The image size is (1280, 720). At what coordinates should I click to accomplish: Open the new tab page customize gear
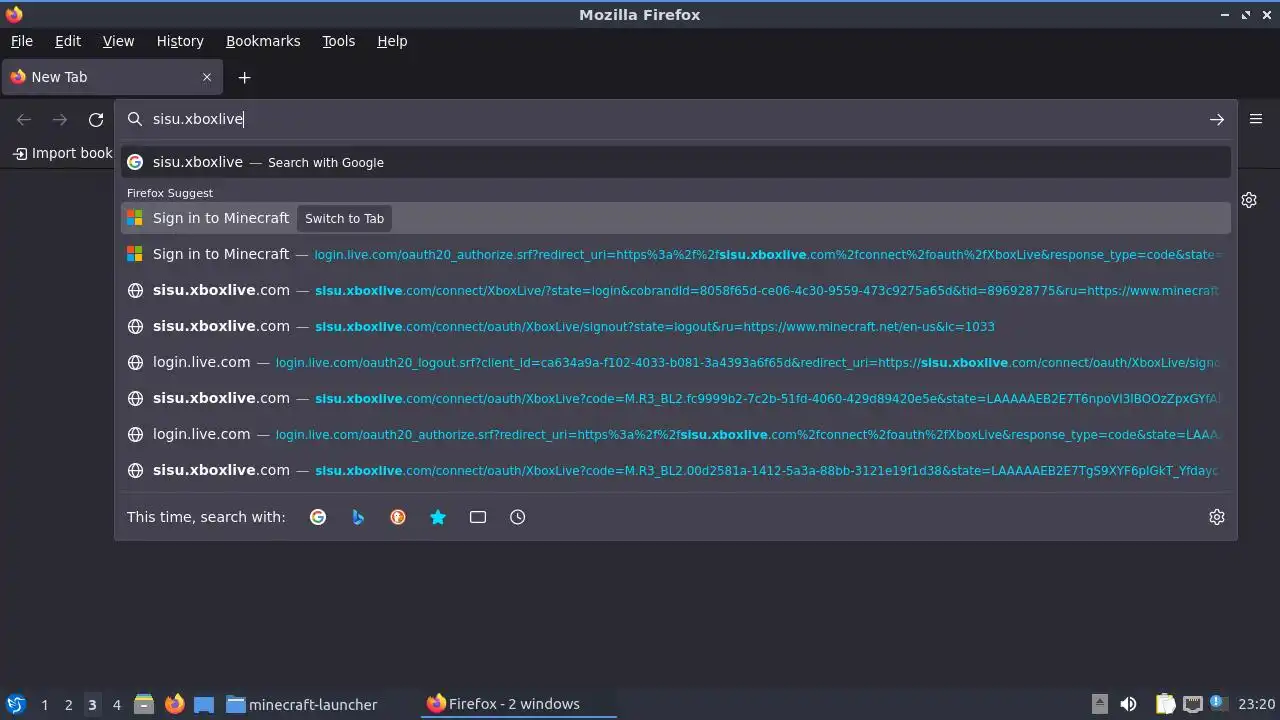1249,200
